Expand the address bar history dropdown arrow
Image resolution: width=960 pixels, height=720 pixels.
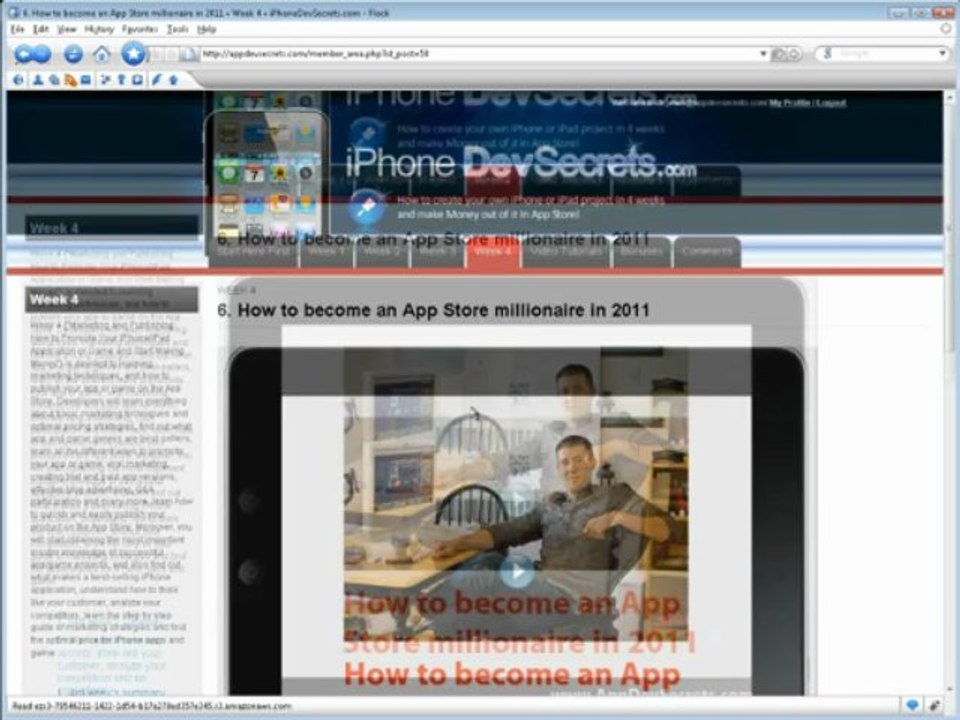[763, 54]
